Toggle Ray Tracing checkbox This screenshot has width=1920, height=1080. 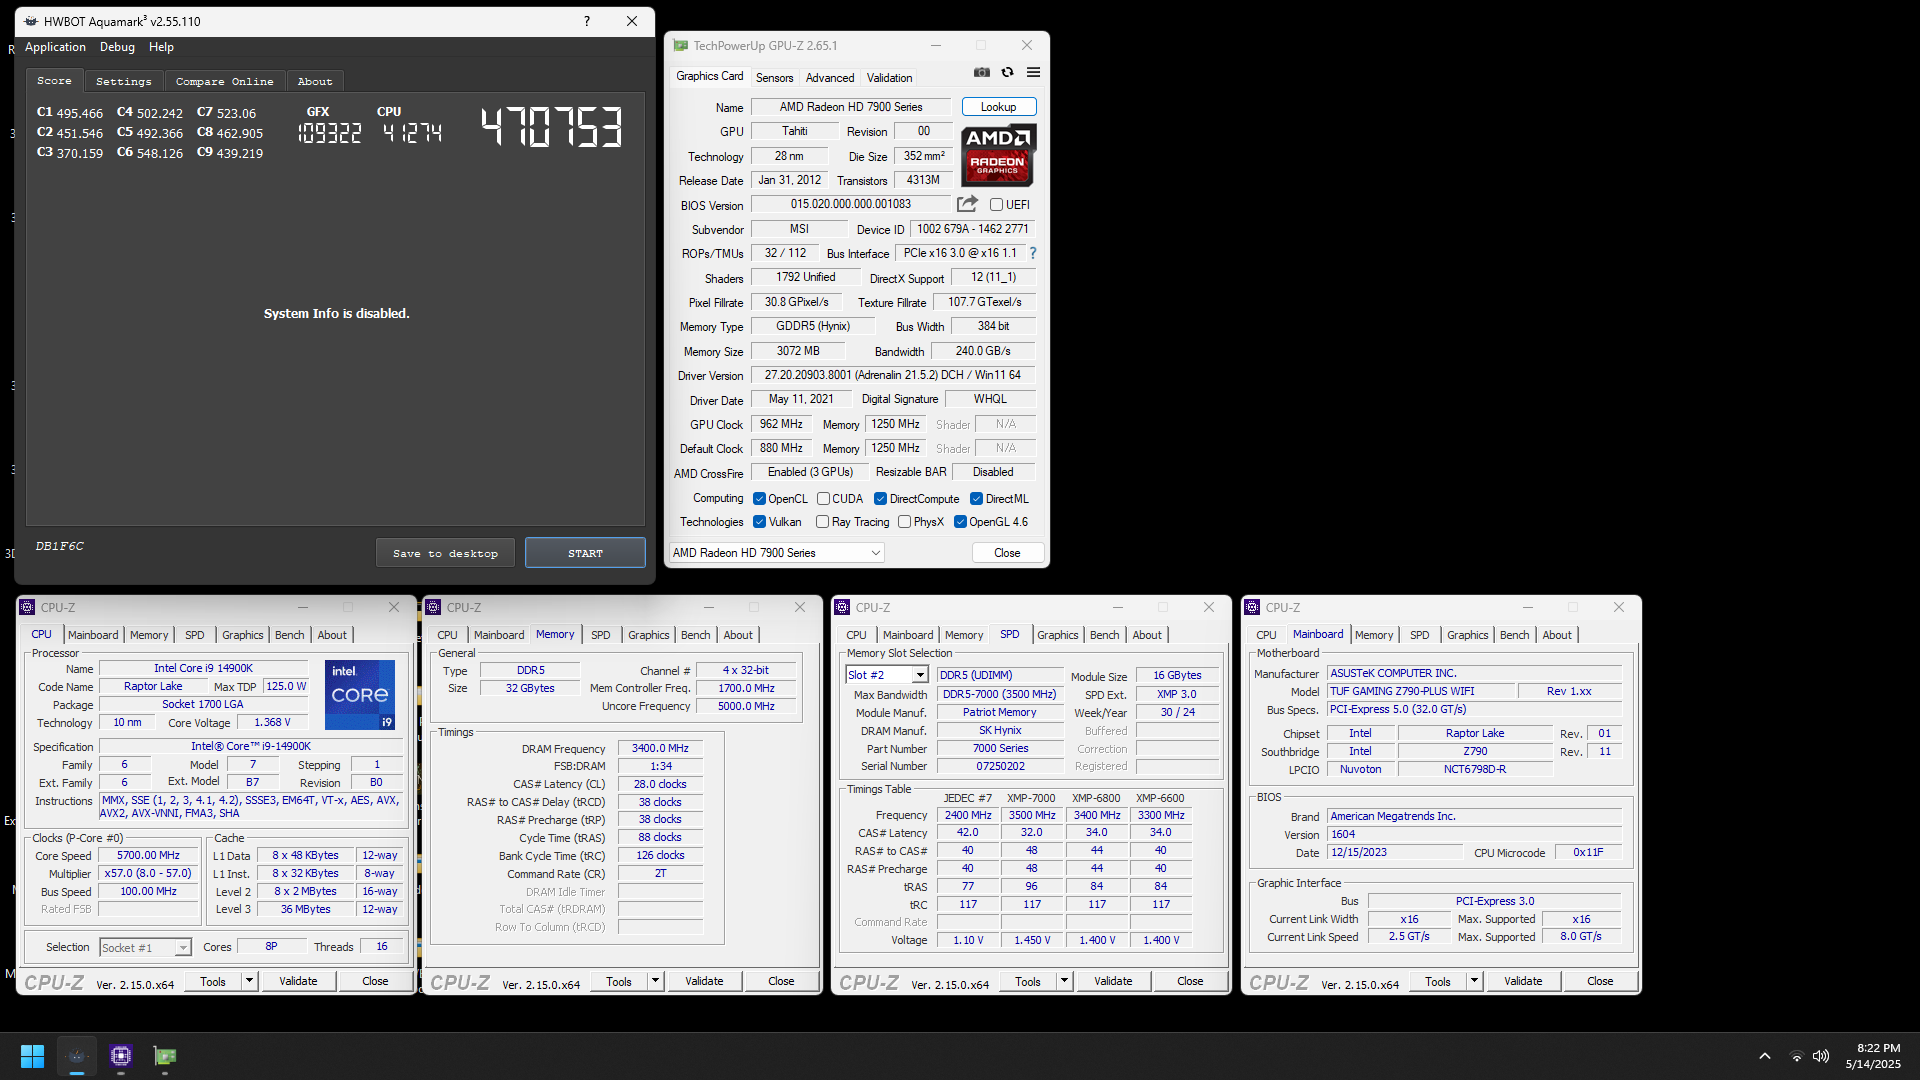tap(822, 521)
